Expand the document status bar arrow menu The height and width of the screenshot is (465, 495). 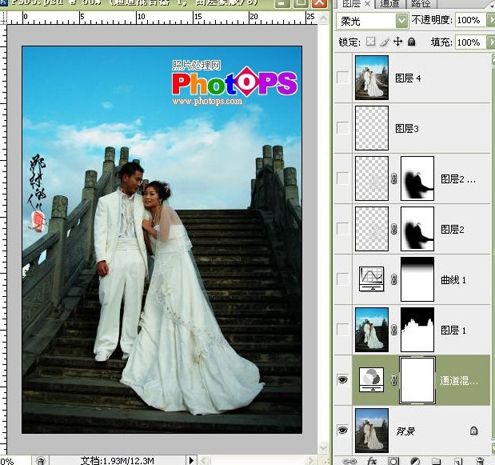pos(191,461)
